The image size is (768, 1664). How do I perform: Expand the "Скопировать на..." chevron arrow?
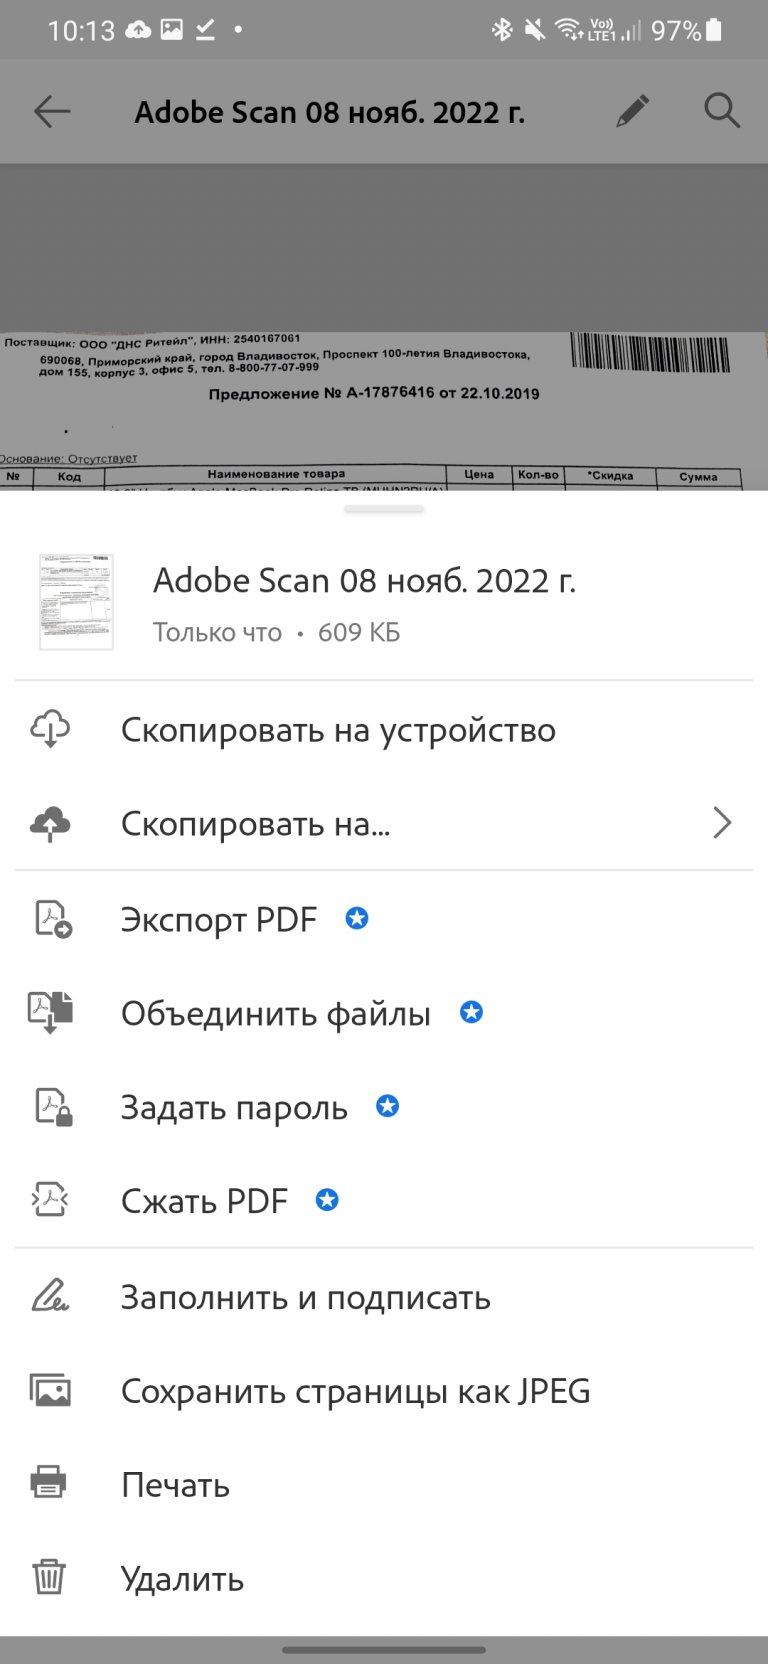point(722,823)
